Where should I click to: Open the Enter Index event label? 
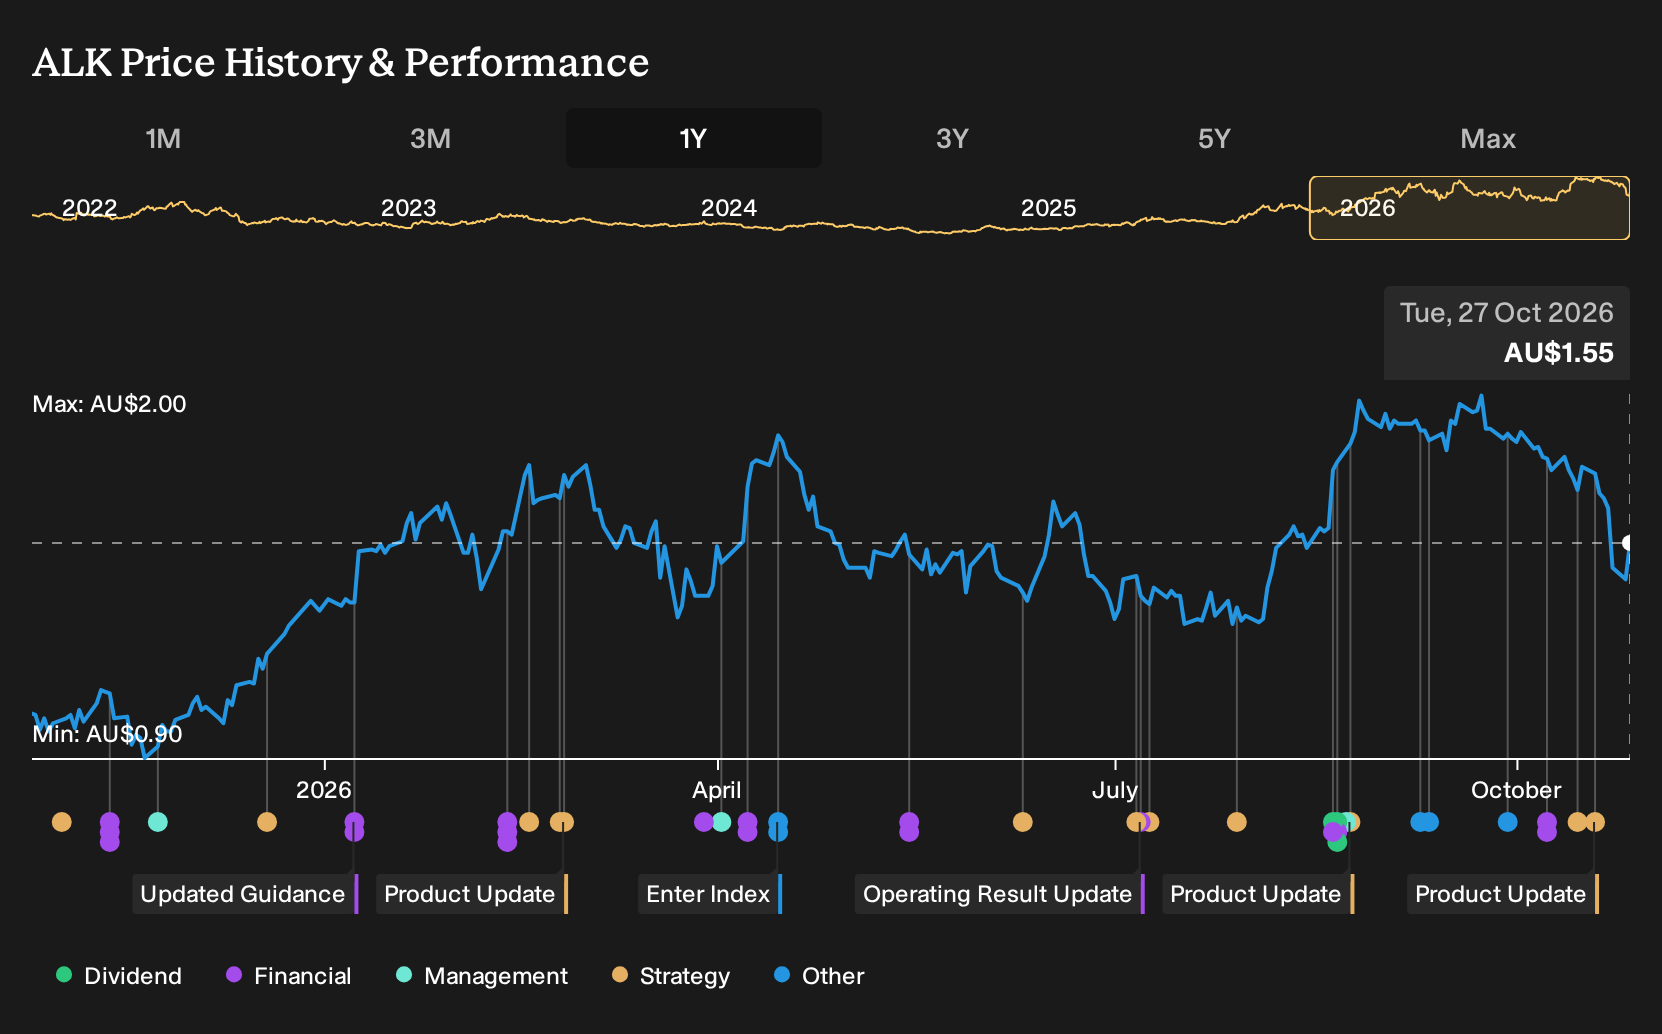[710, 894]
